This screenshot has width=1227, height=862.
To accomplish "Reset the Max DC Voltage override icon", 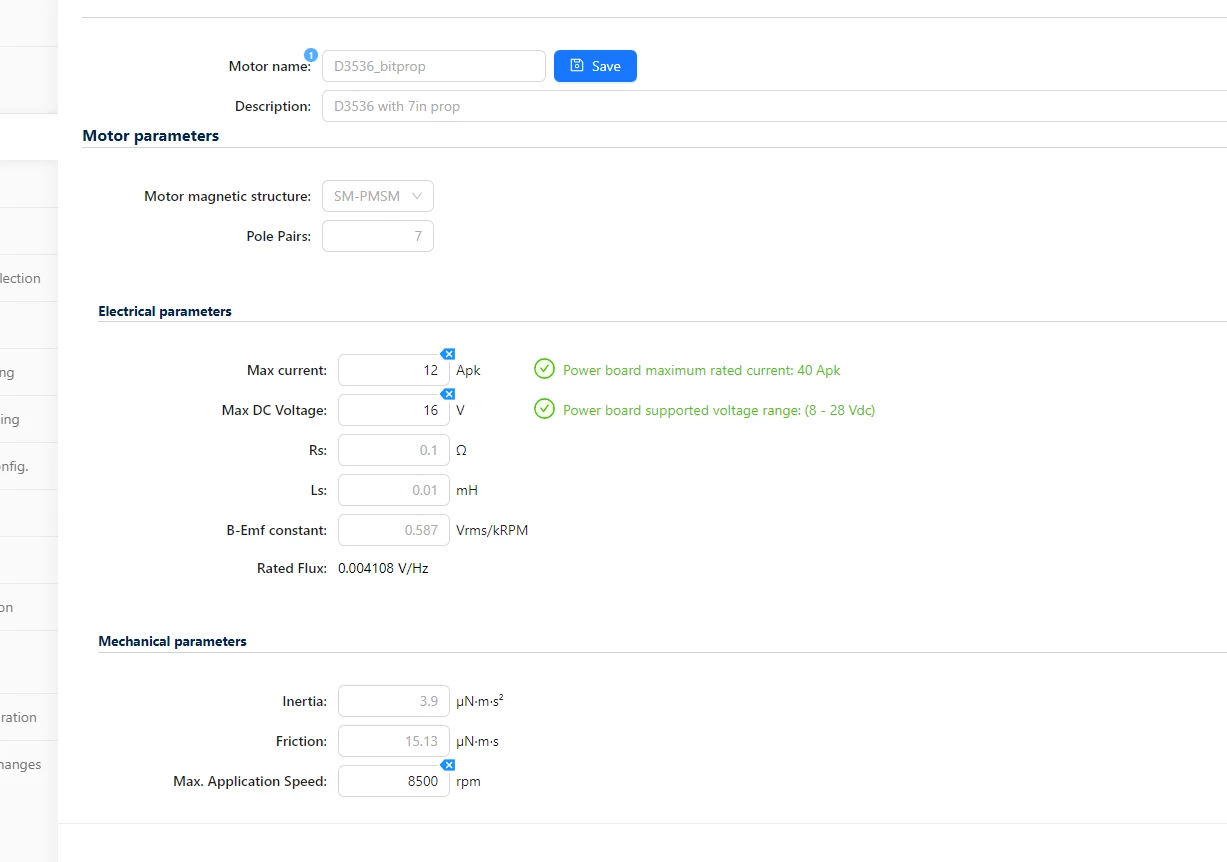I will coord(449,394).
